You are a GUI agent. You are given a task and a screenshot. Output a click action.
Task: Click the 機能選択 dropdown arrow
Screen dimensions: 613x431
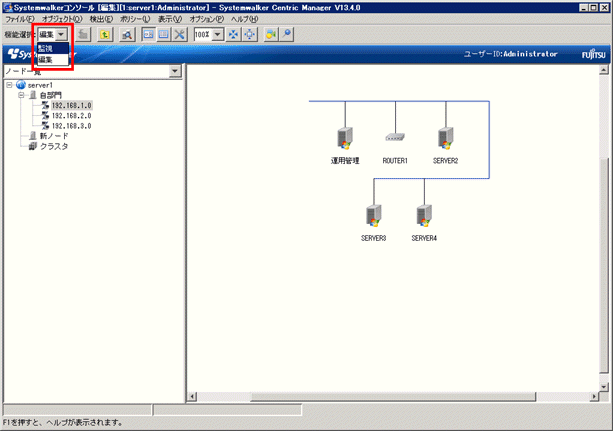click(61, 34)
